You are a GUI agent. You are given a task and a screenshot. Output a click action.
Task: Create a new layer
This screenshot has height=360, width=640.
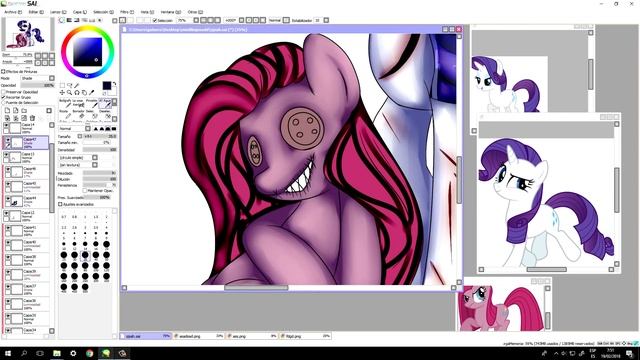(7, 111)
